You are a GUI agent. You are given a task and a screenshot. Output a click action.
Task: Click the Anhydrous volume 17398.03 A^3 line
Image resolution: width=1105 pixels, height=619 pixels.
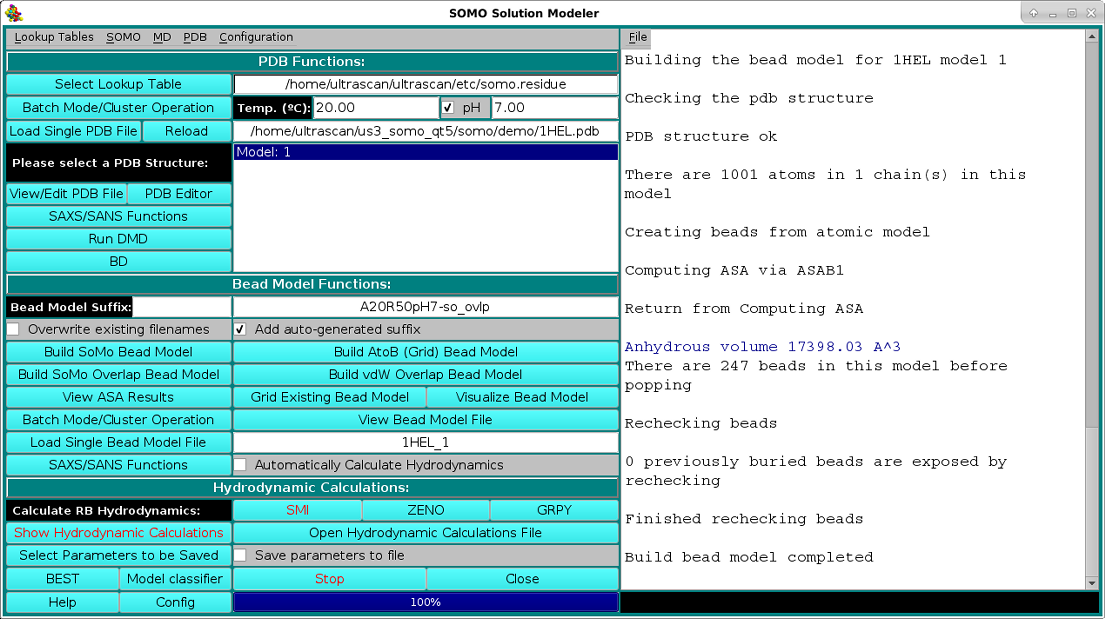tap(763, 347)
